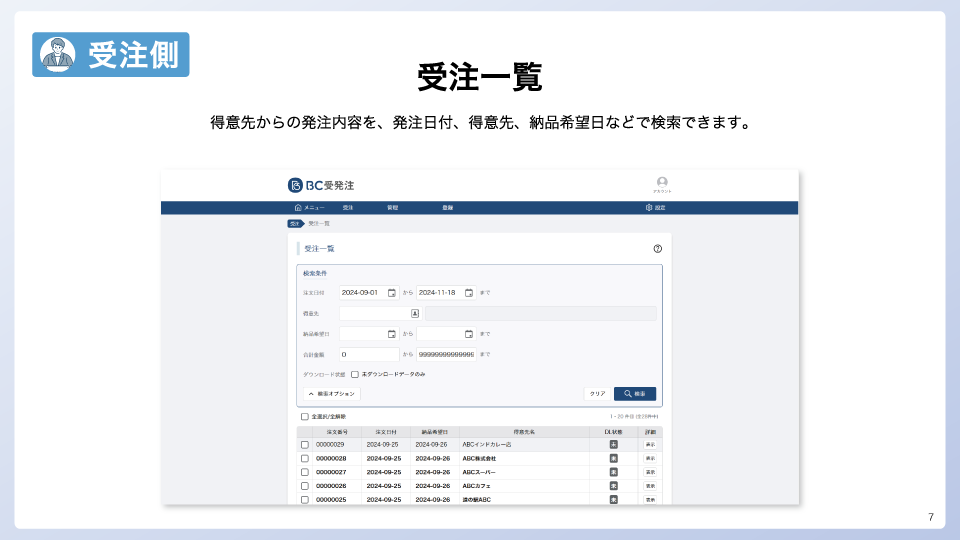Open the 受注 menu in the navigation bar
960x540 pixels.
(348, 208)
